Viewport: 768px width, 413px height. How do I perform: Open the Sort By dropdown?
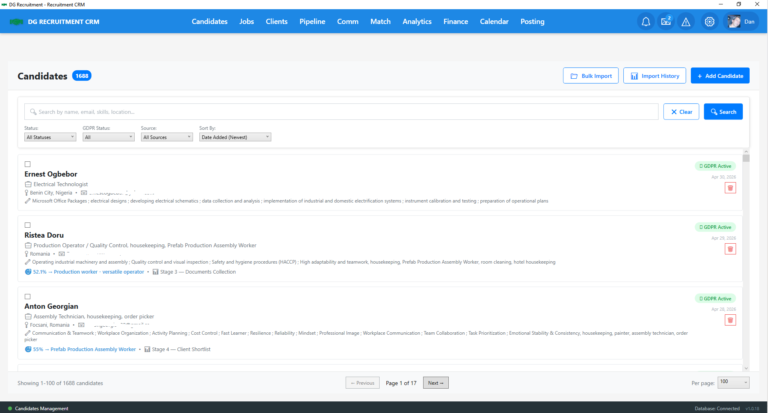tap(235, 137)
